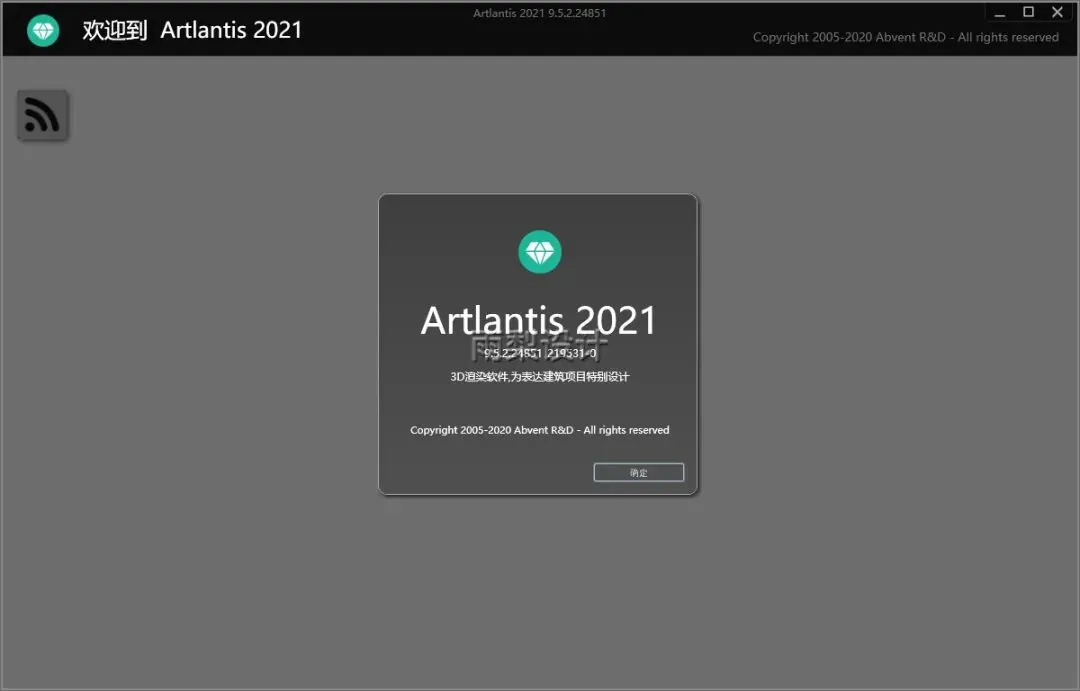Viewport: 1080px width, 691px height.
Task: Confirm the about dialog with the 确定 button
Action: 638,472
